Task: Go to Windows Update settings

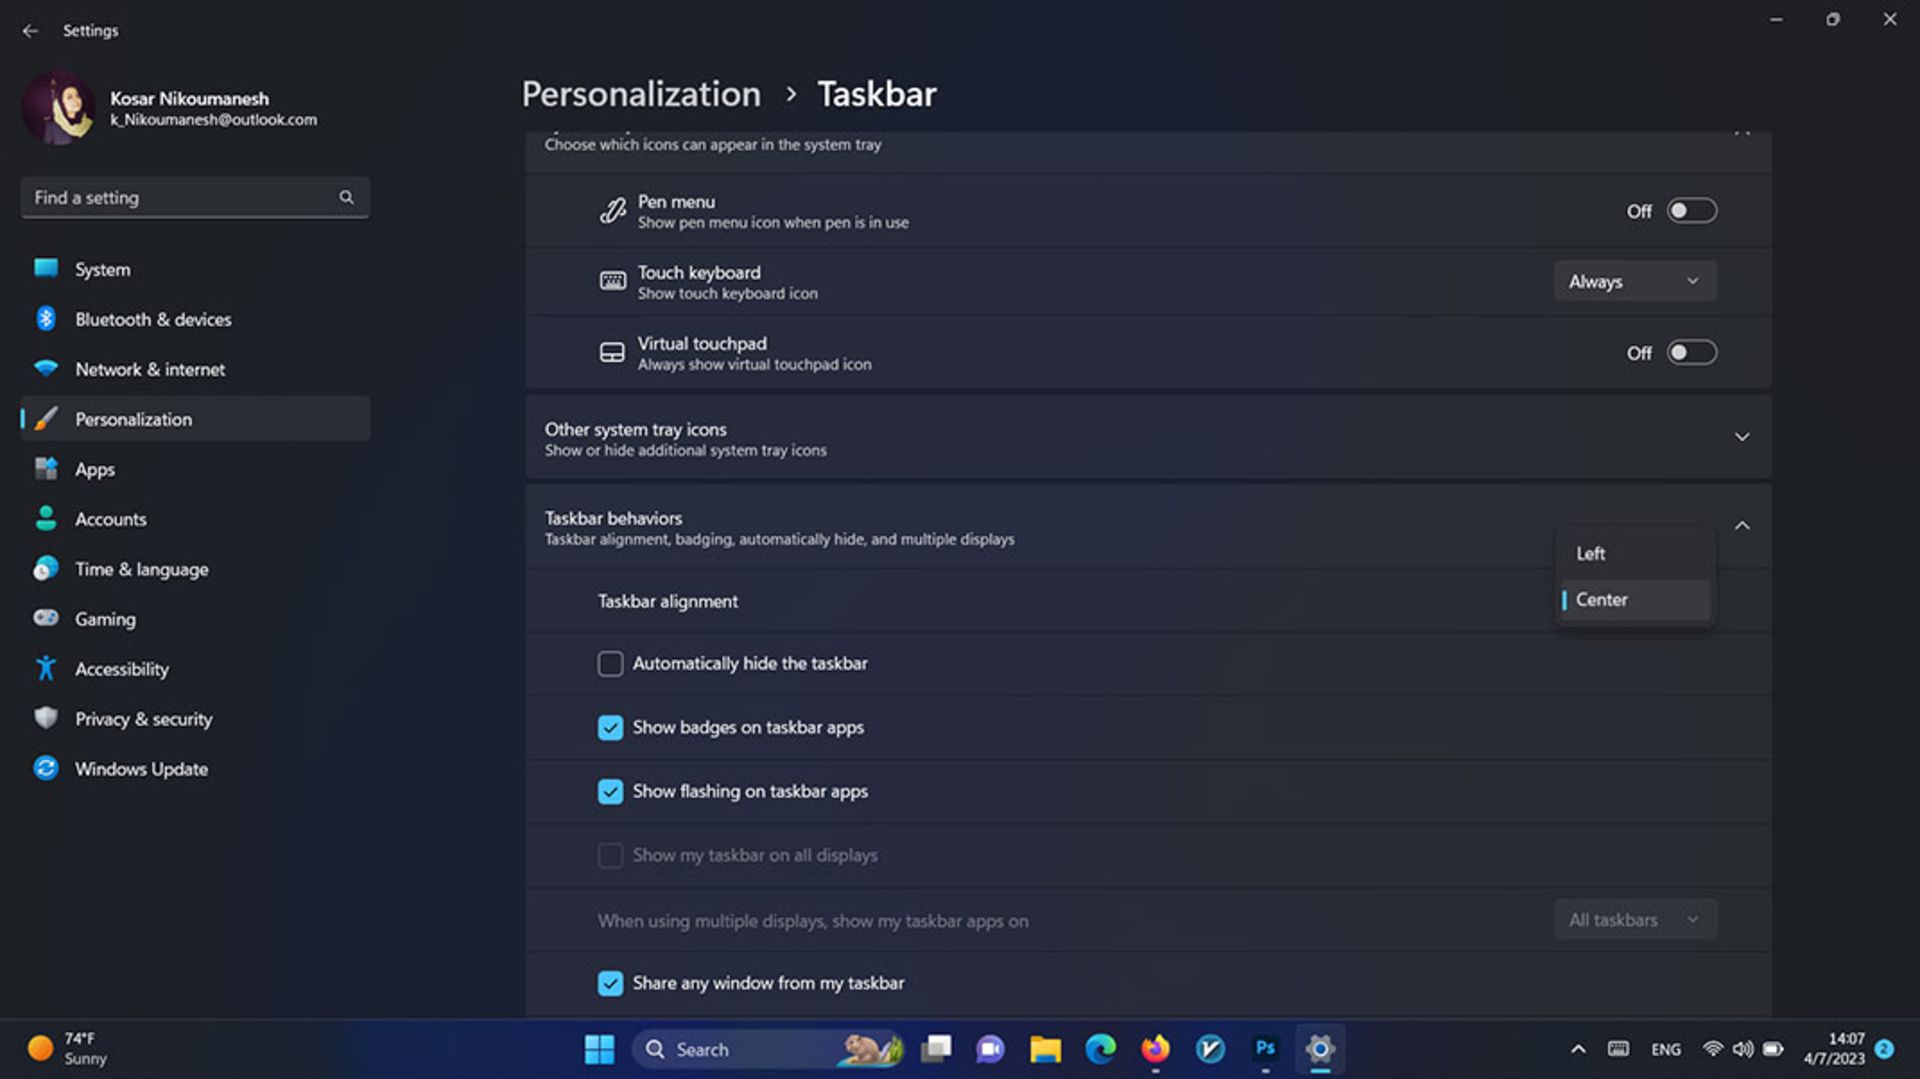Action: 141,769
